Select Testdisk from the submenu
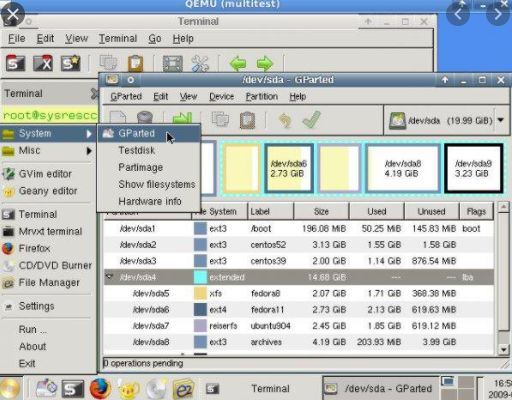This screenshot has width=512, height=400. [x=149, y=150]
